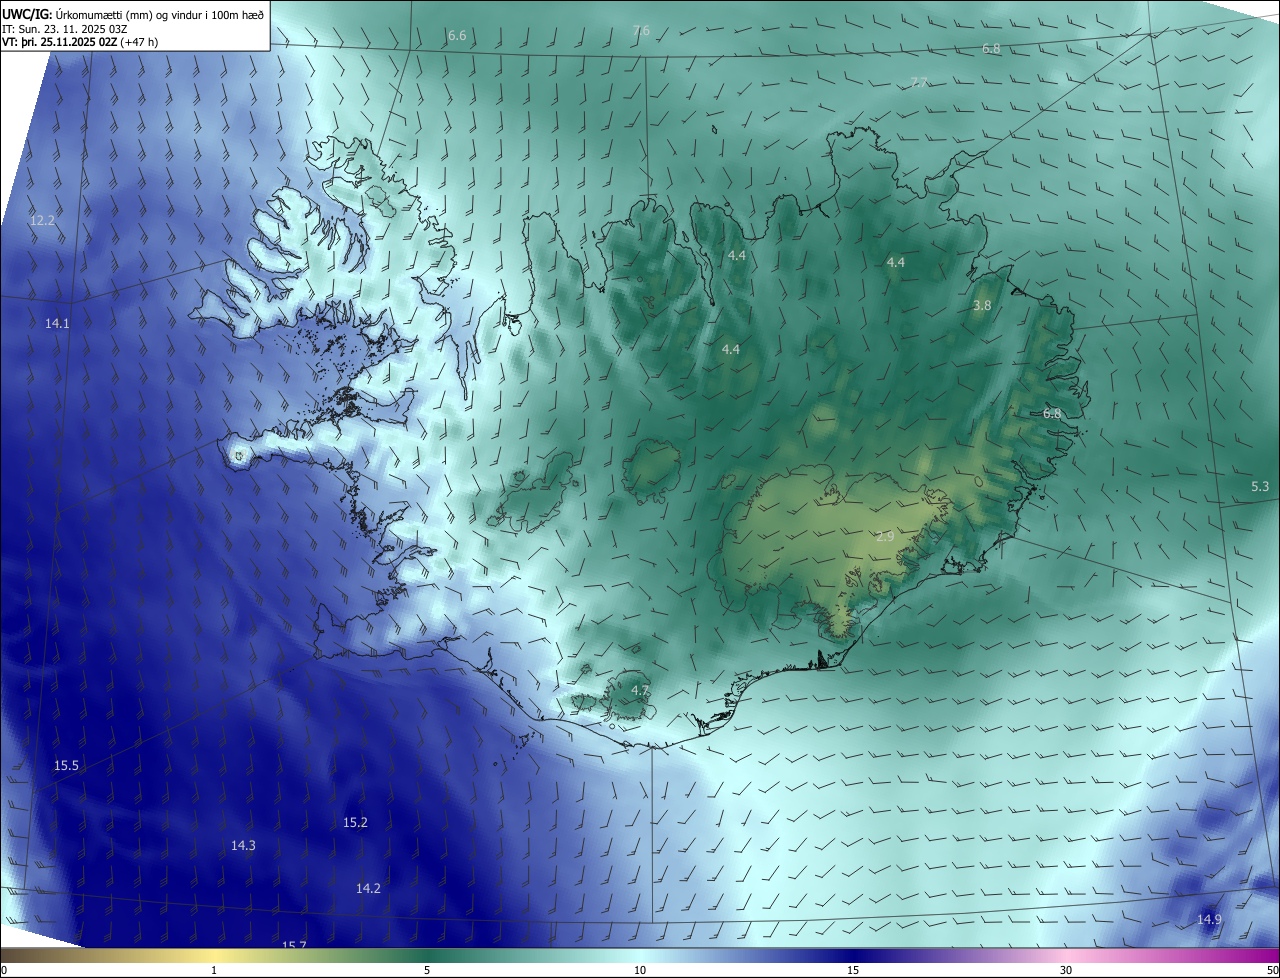Click the 14.2 value label on the map
The height and width of the screenshot is (978, 1280).
tap(368, 888)
